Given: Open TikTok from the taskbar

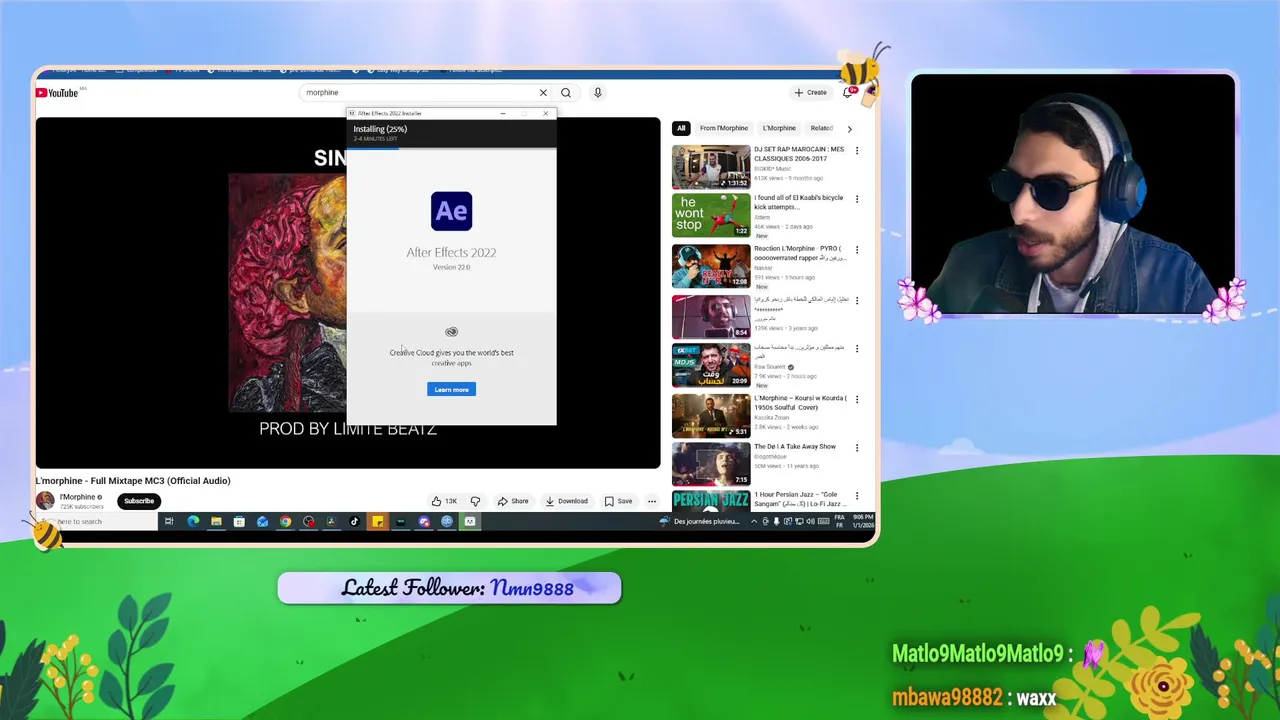Looking at the screenshot, I should [354, 521].
